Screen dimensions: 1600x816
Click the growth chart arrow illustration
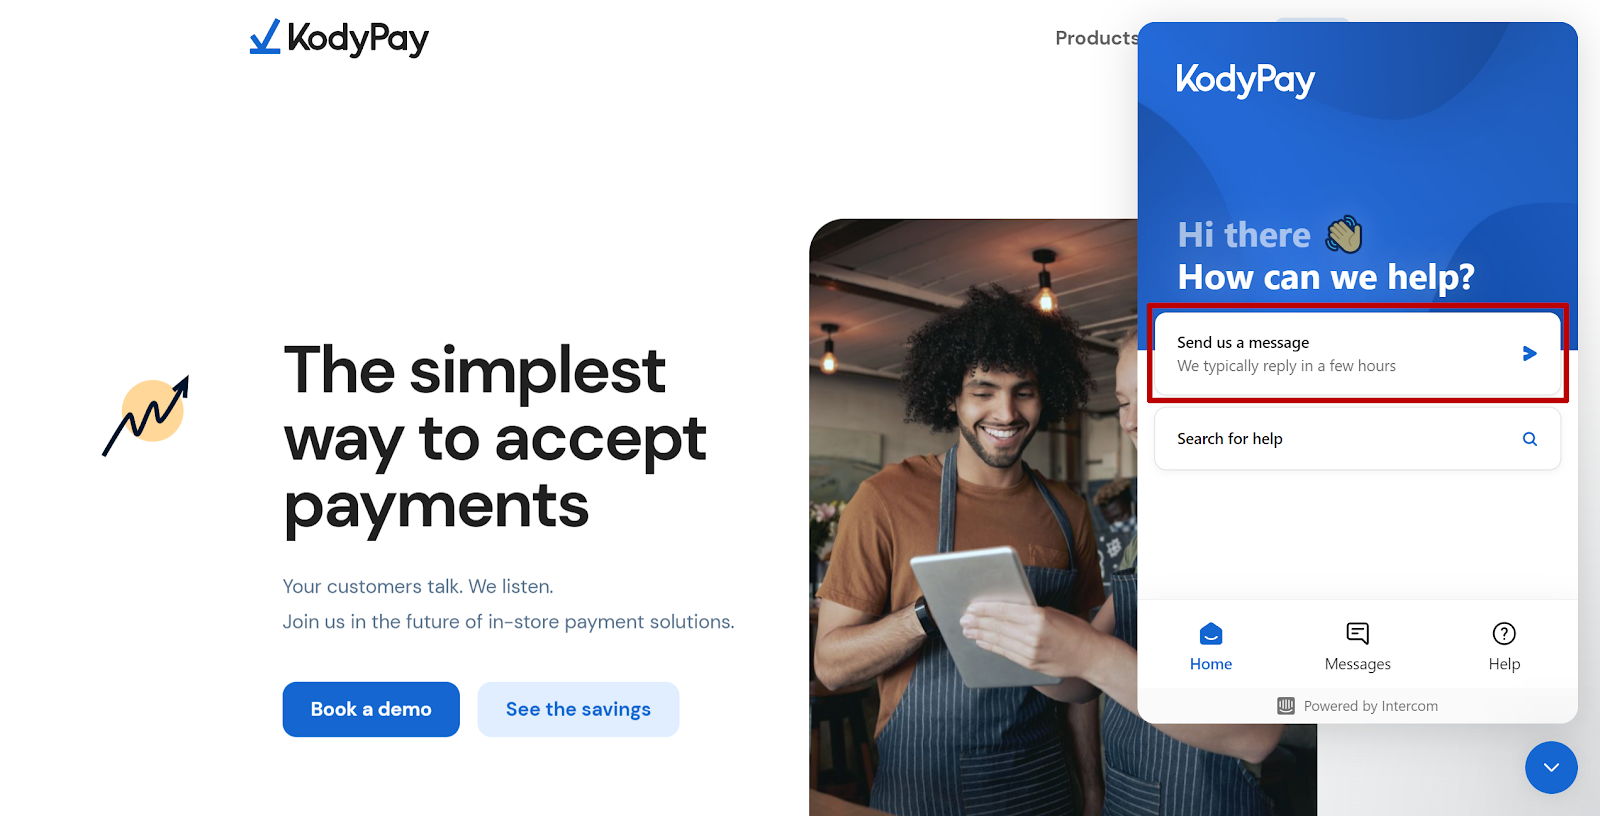coord(147,415)
